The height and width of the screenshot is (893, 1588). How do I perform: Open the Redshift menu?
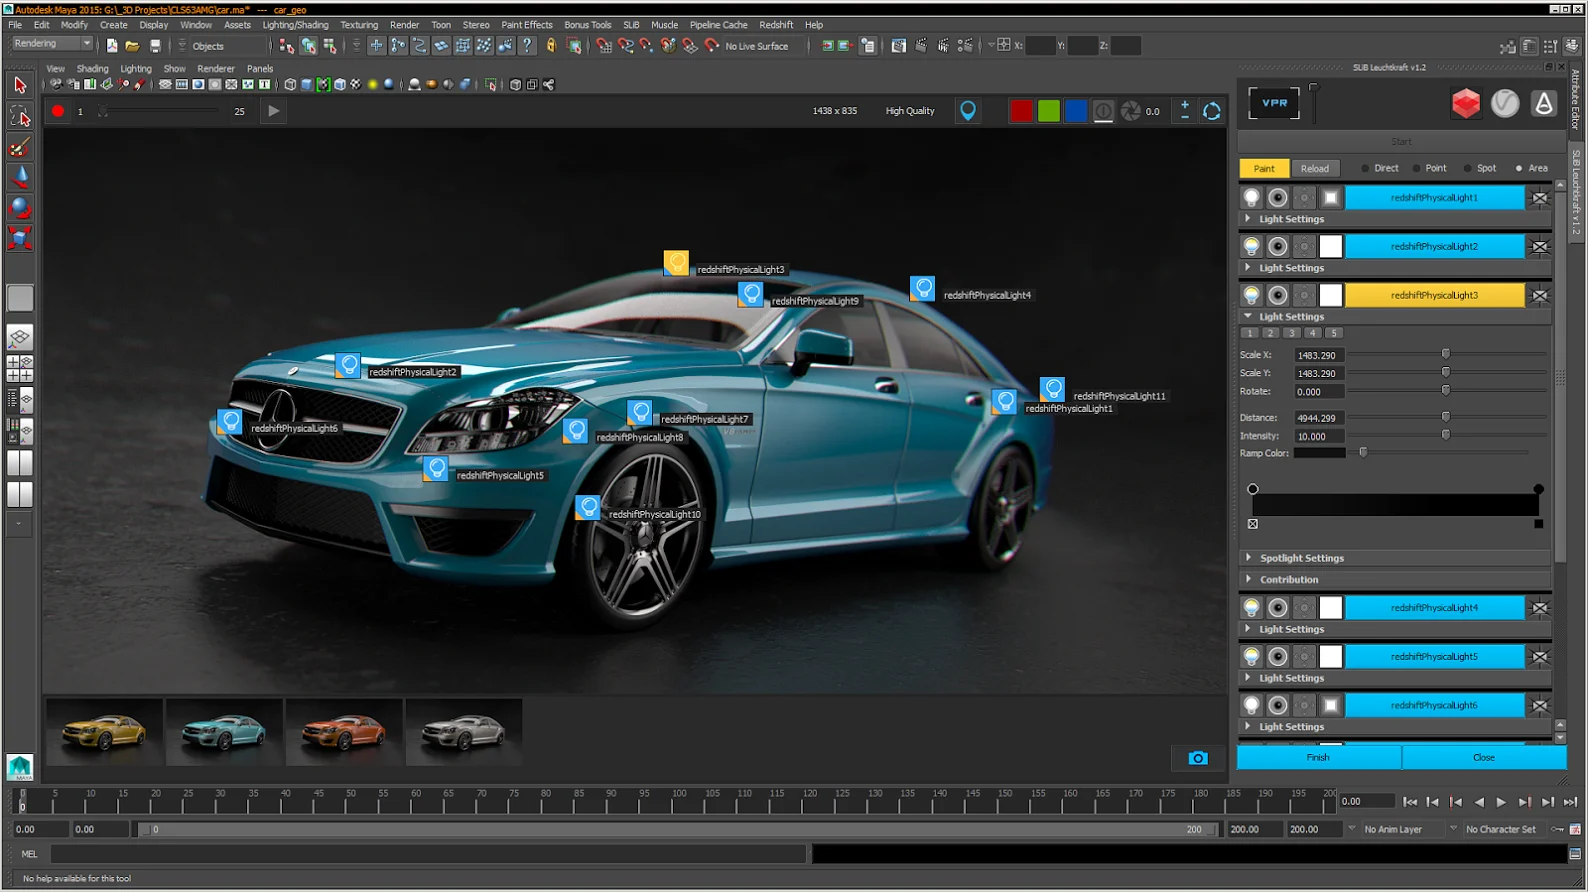tap(775, 25)
